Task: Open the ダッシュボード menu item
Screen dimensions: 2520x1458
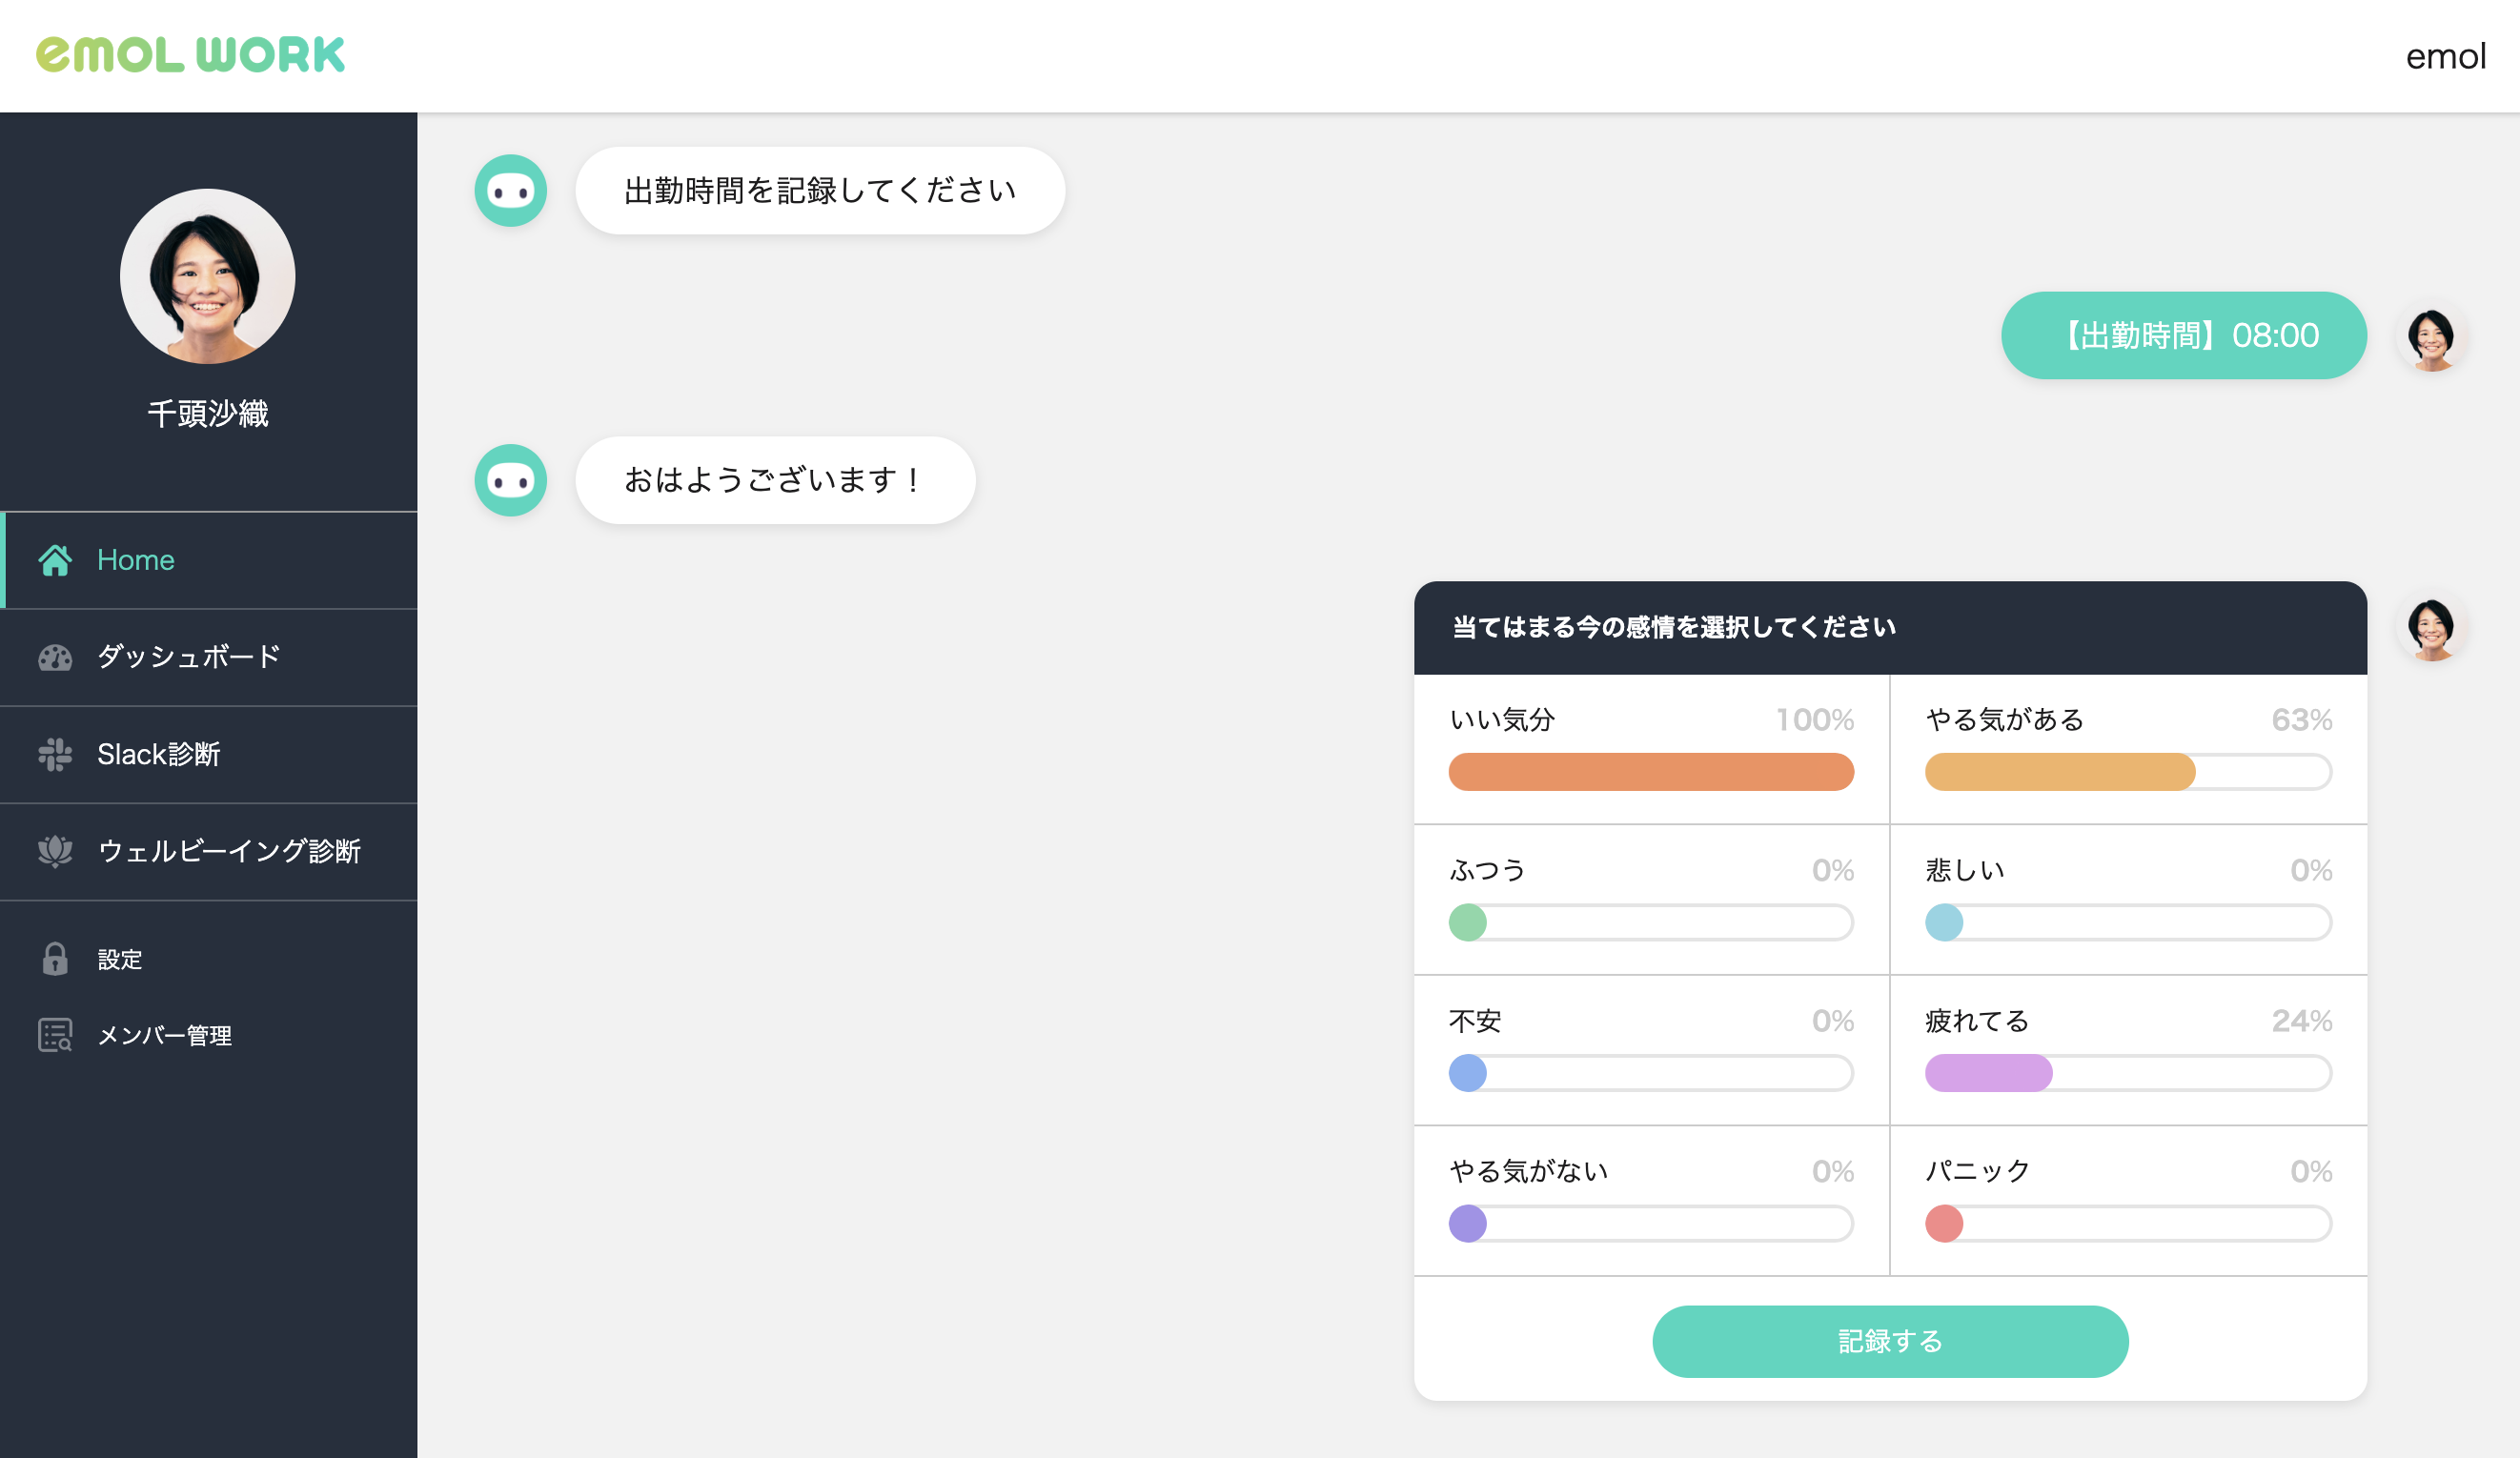Action: 189,657
